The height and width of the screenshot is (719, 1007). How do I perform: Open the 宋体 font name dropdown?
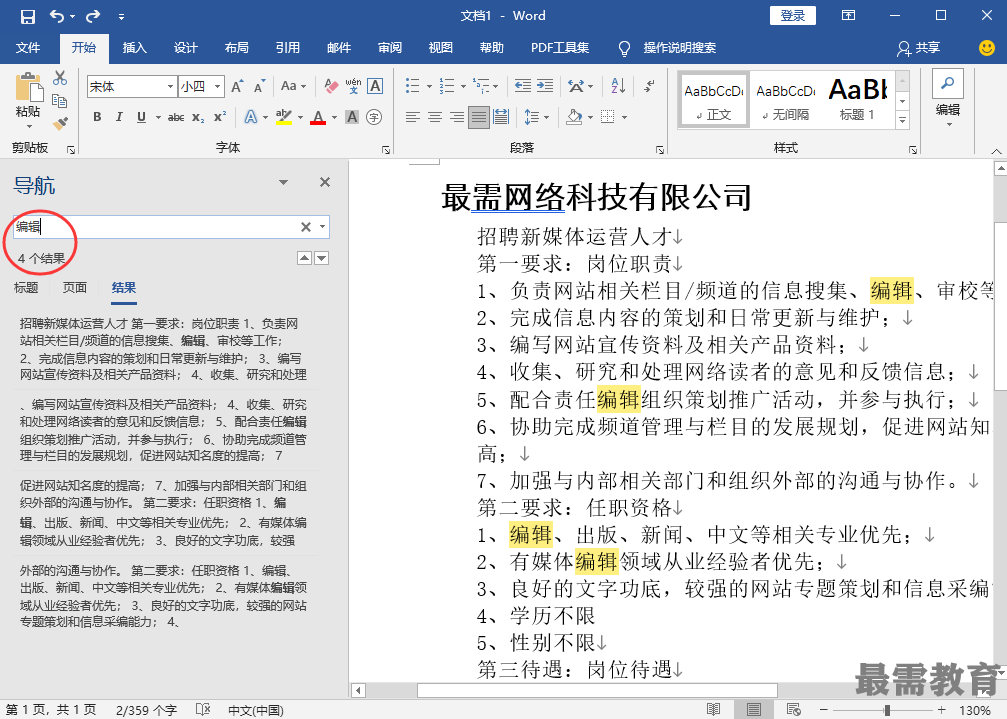tap(170, 87)
